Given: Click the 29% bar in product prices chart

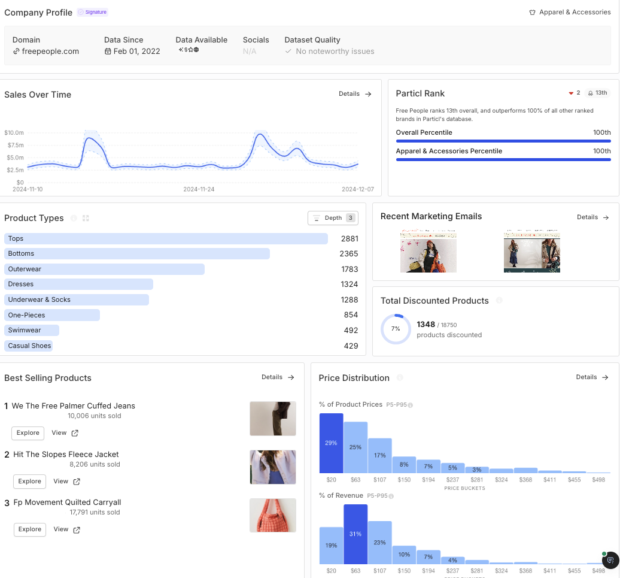Looking at the screenshot, I should [331, 443].
